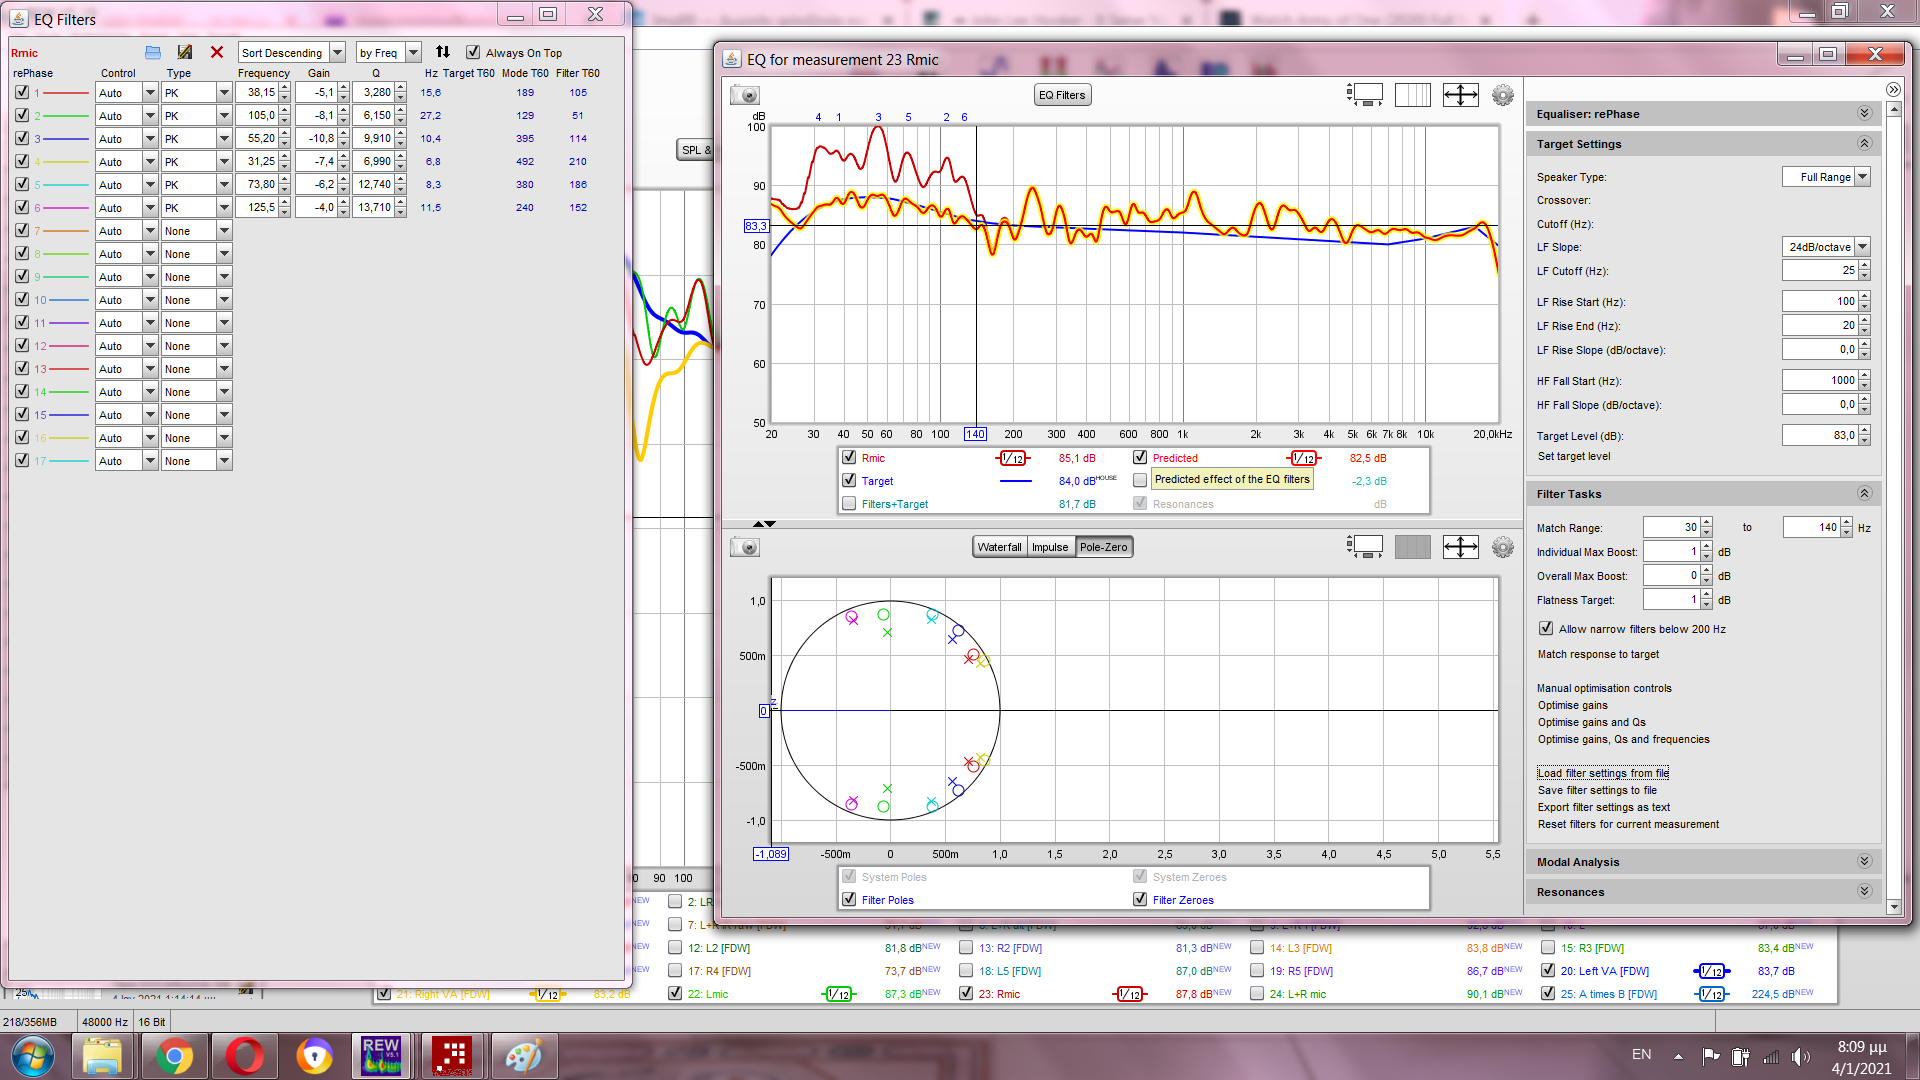
Task: Open red grid app in taskbar
Action: pos(452,1056)
